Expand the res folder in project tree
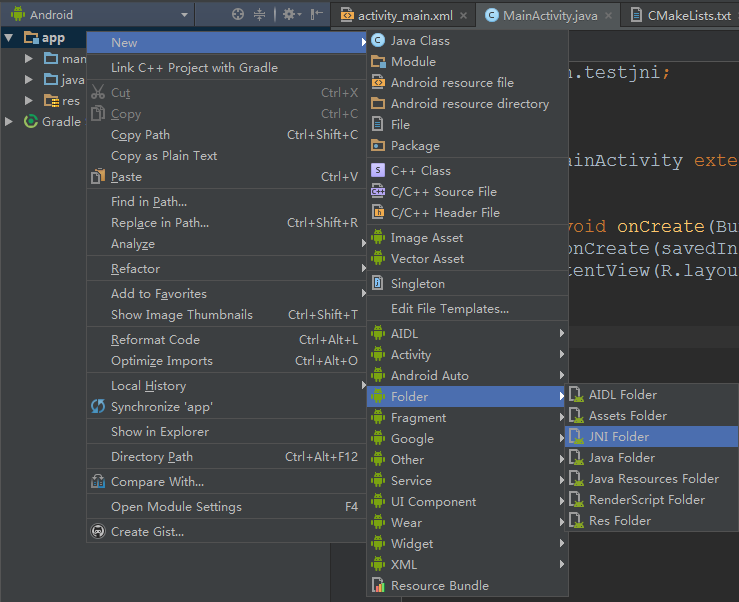Image resolution: width=739 pixels, height=602 pixels. pyautogui.click(x=29, y=101)
